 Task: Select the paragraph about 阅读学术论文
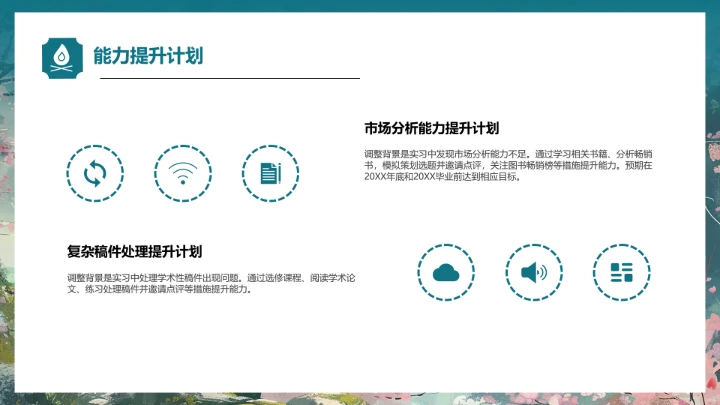click(x=211, y=283)
